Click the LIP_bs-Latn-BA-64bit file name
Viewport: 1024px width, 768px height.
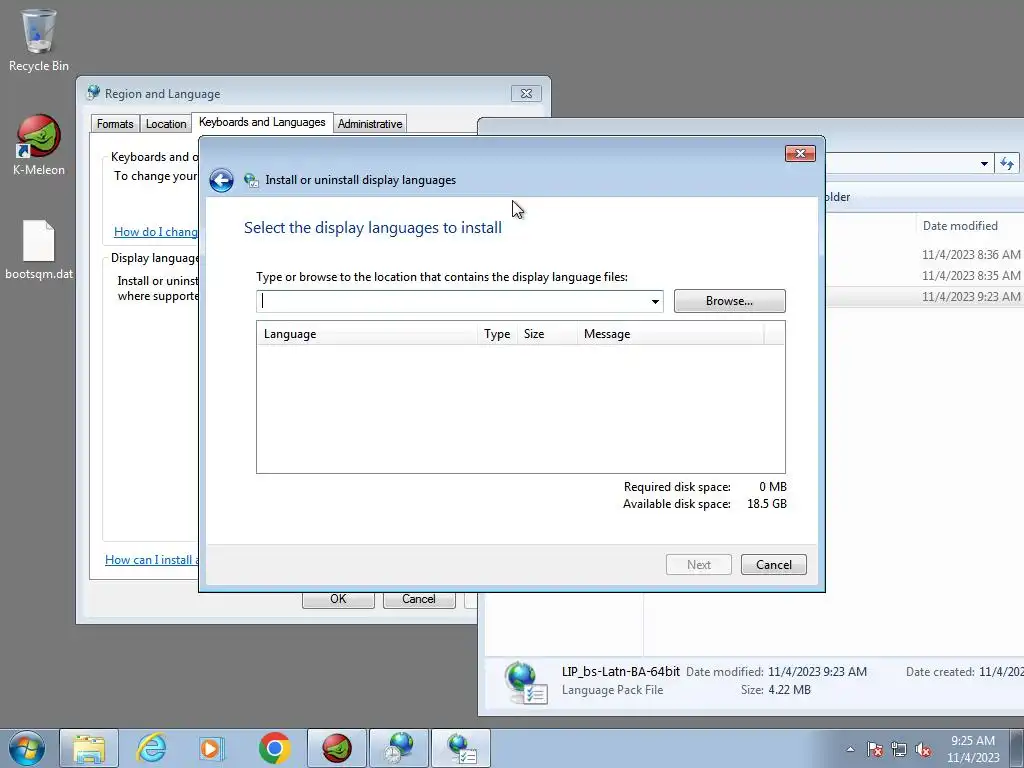click(620, 671)
